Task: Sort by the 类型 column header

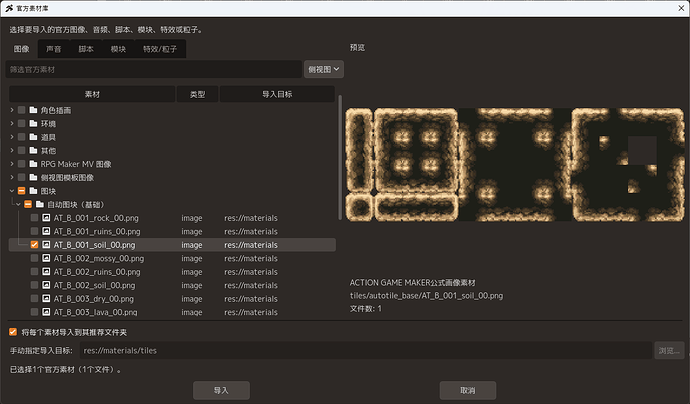Action: tap(197, 94)
